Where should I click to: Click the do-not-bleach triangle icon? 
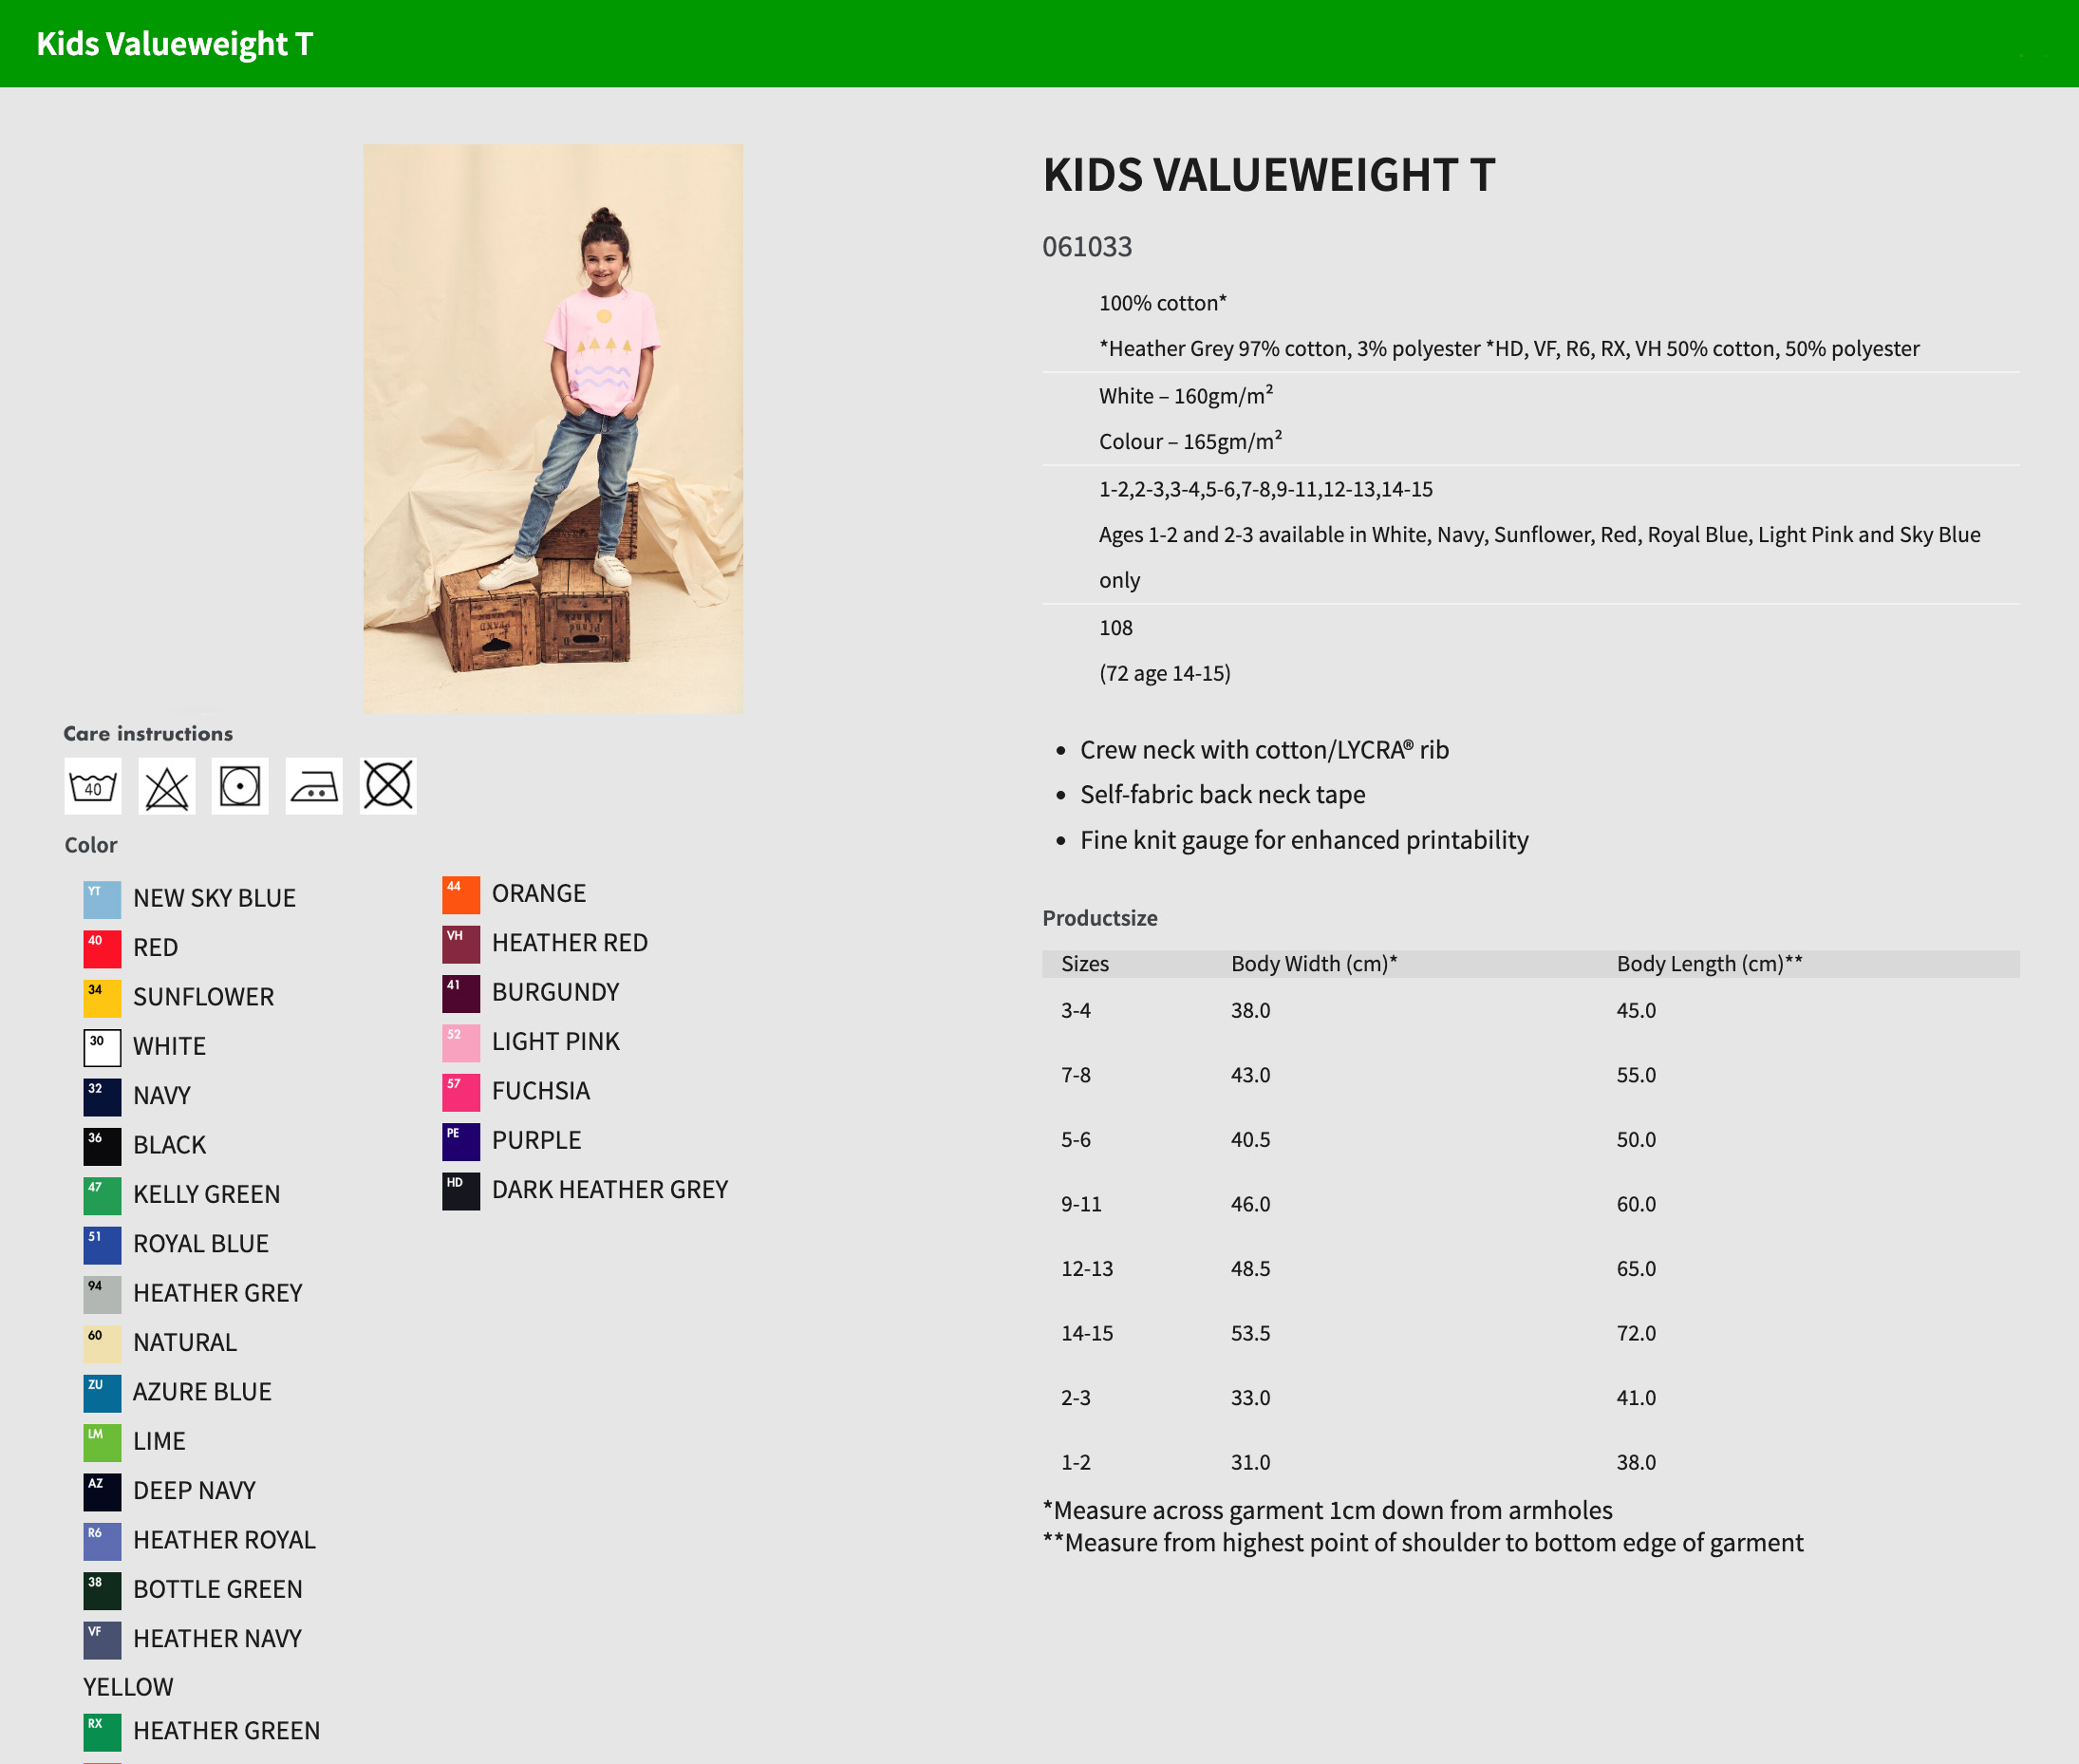tap(167, 786)
